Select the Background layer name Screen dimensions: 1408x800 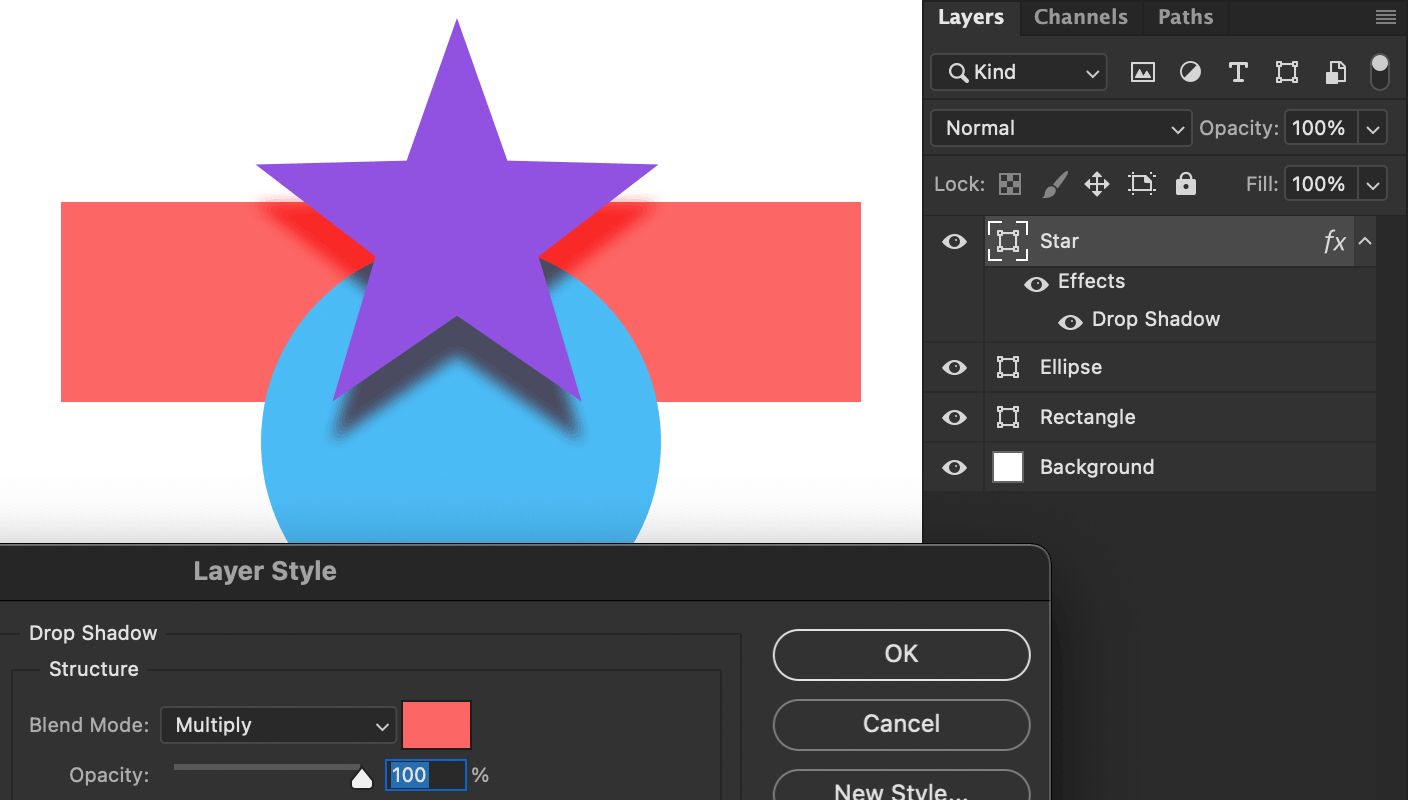tap(1097, 467)
